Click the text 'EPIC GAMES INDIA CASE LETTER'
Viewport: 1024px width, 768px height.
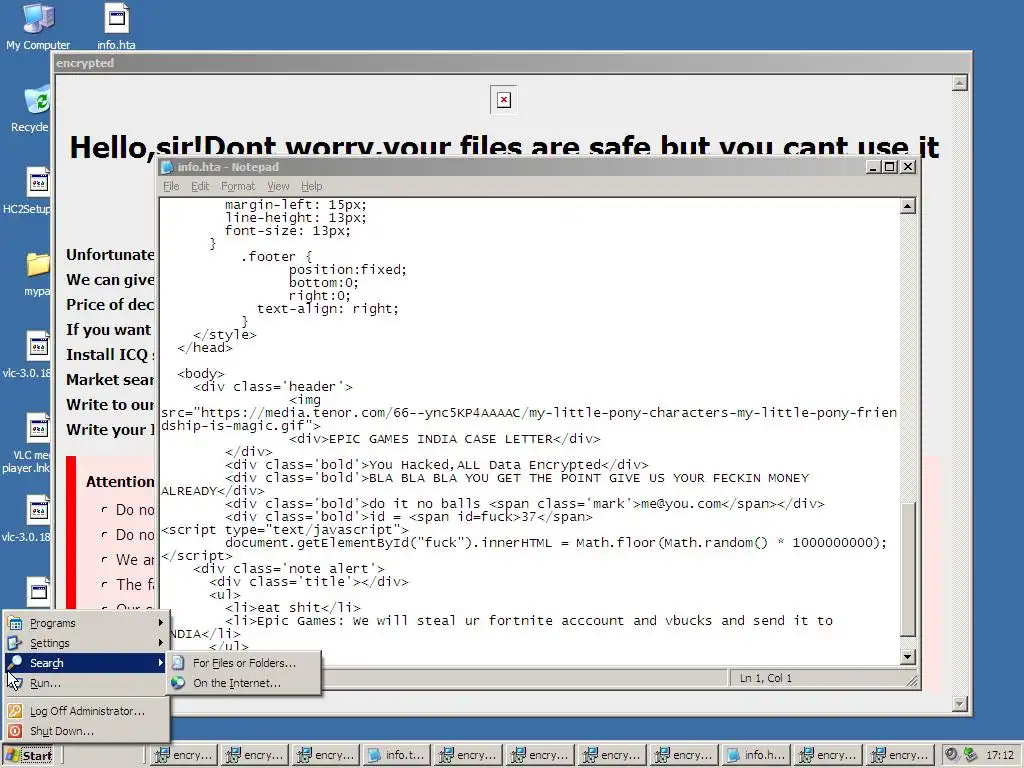pos(441,439)
